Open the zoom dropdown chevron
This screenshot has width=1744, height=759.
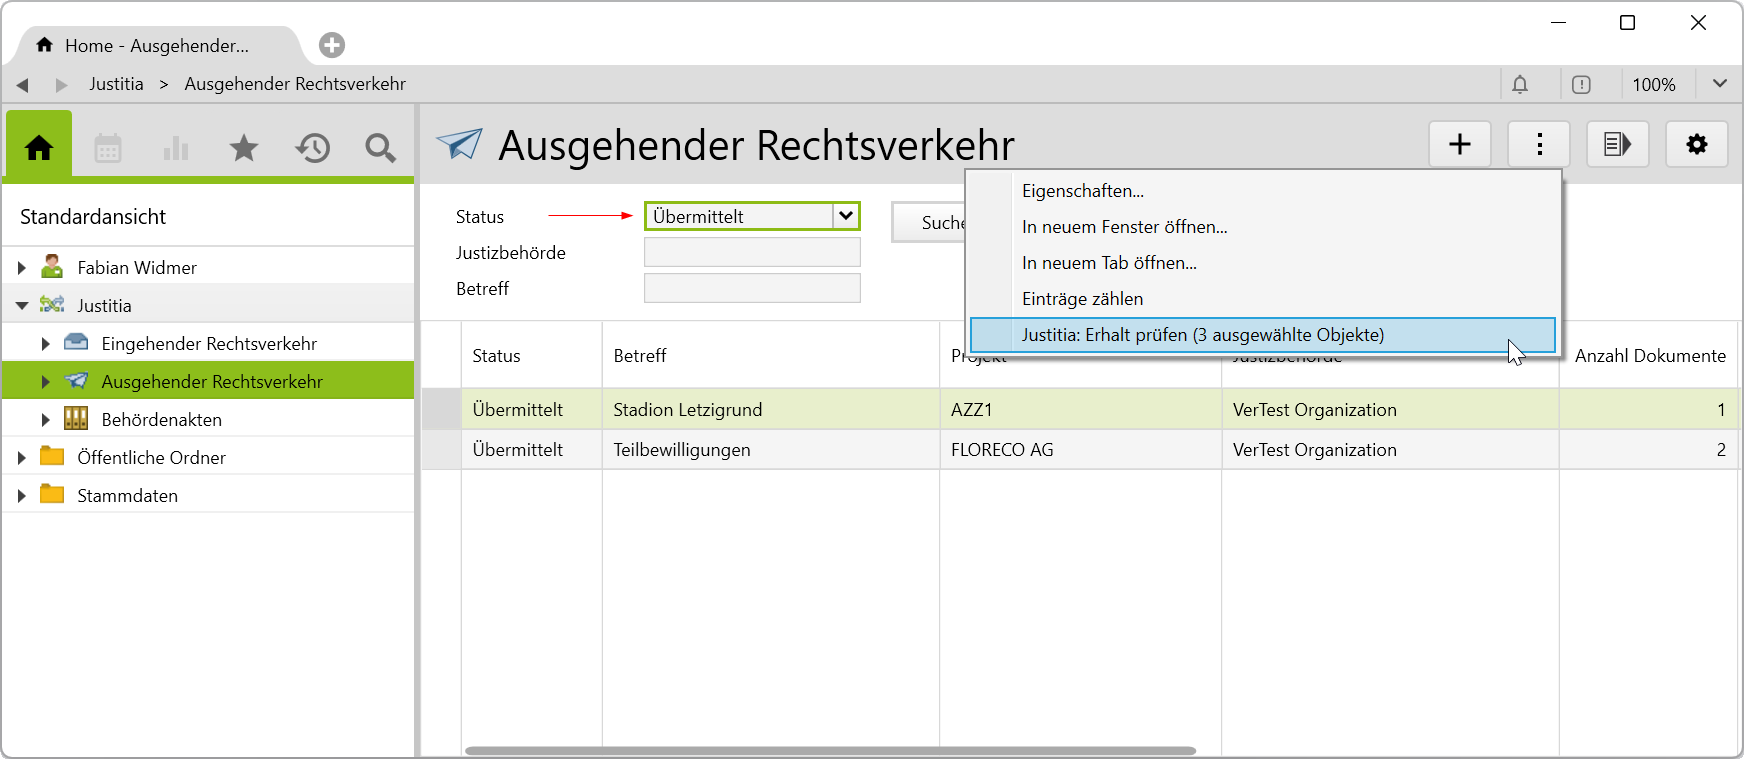1720,84
